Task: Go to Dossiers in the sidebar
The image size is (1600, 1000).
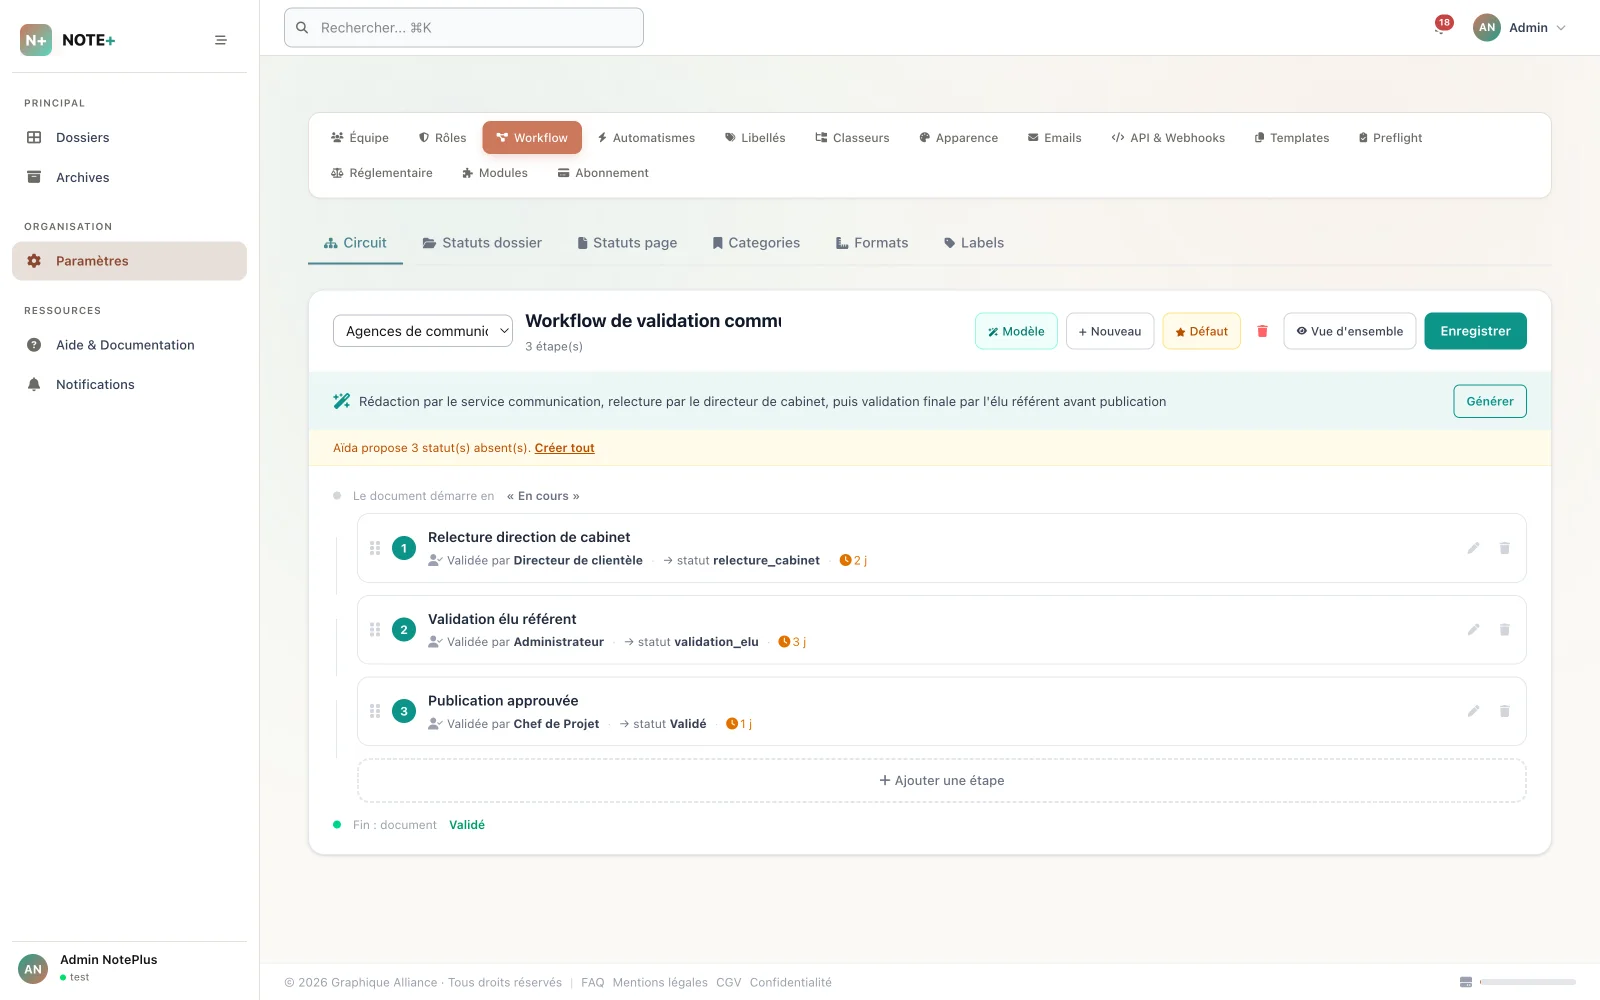Action: 129,138
